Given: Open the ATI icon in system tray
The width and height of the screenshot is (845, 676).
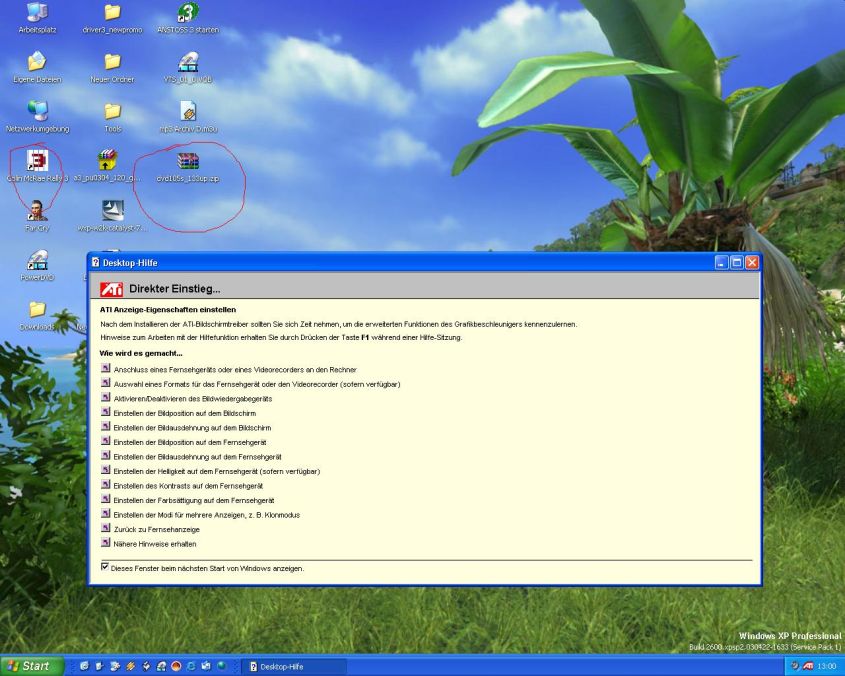Looking at the screenshot, I should [808, 666].
